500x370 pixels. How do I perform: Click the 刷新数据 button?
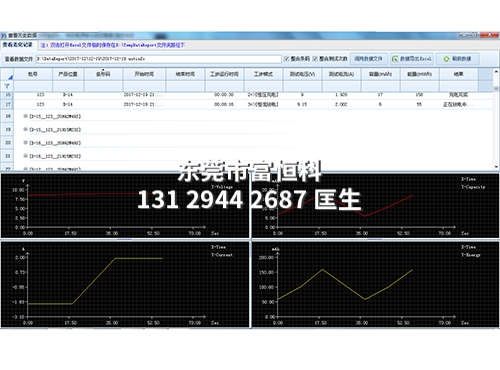click(x=457, y=59)
